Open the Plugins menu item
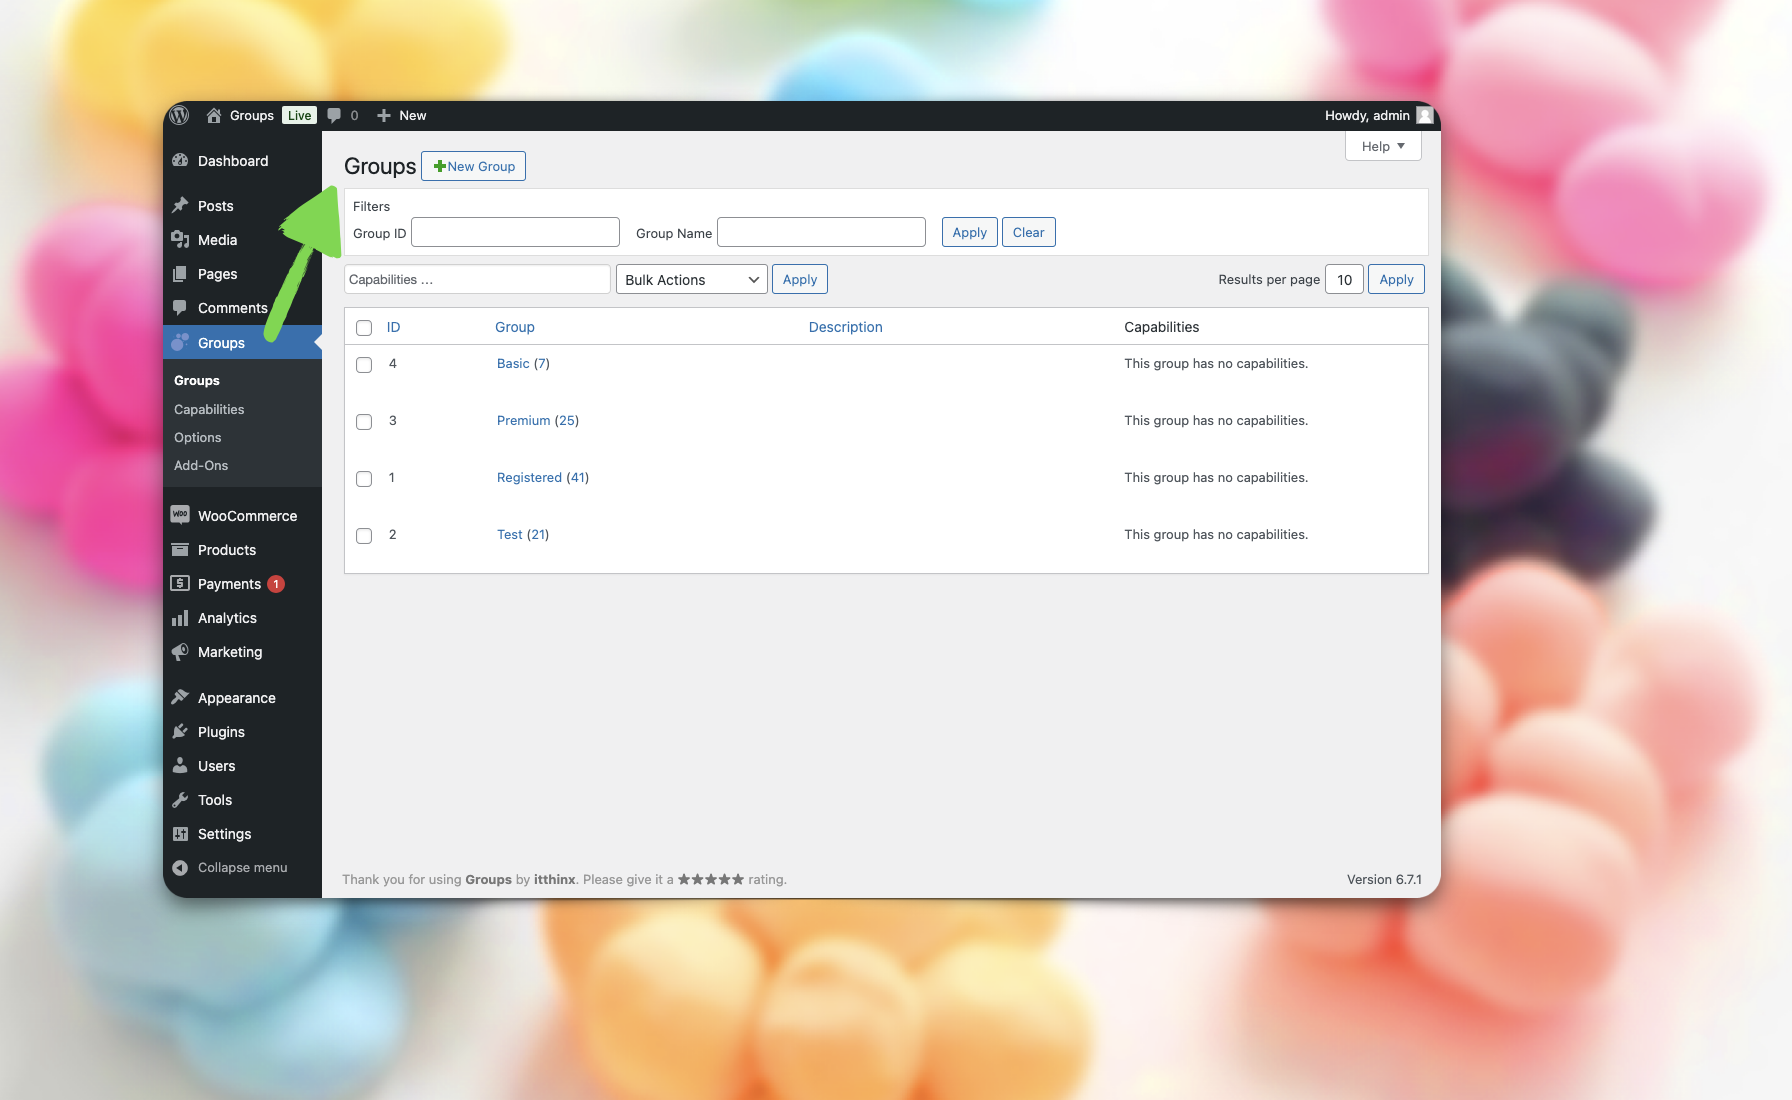The image size is (1792, 1100). 220,731
